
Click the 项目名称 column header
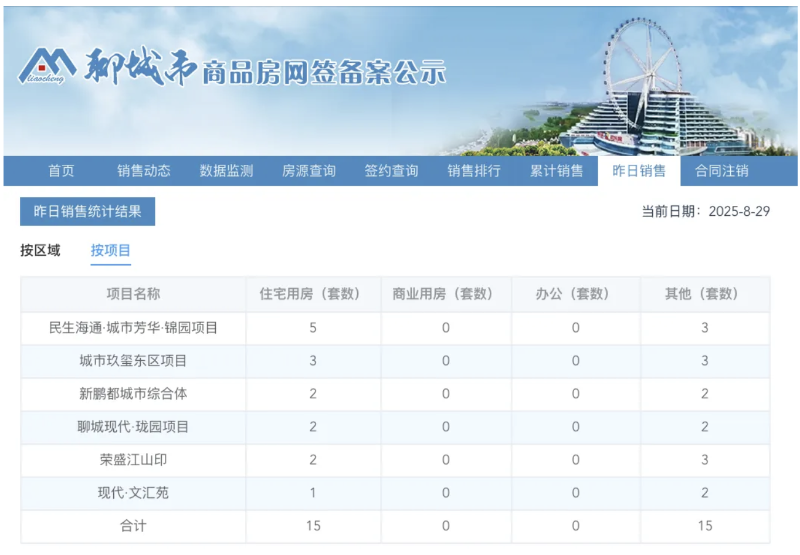(133, 294)
